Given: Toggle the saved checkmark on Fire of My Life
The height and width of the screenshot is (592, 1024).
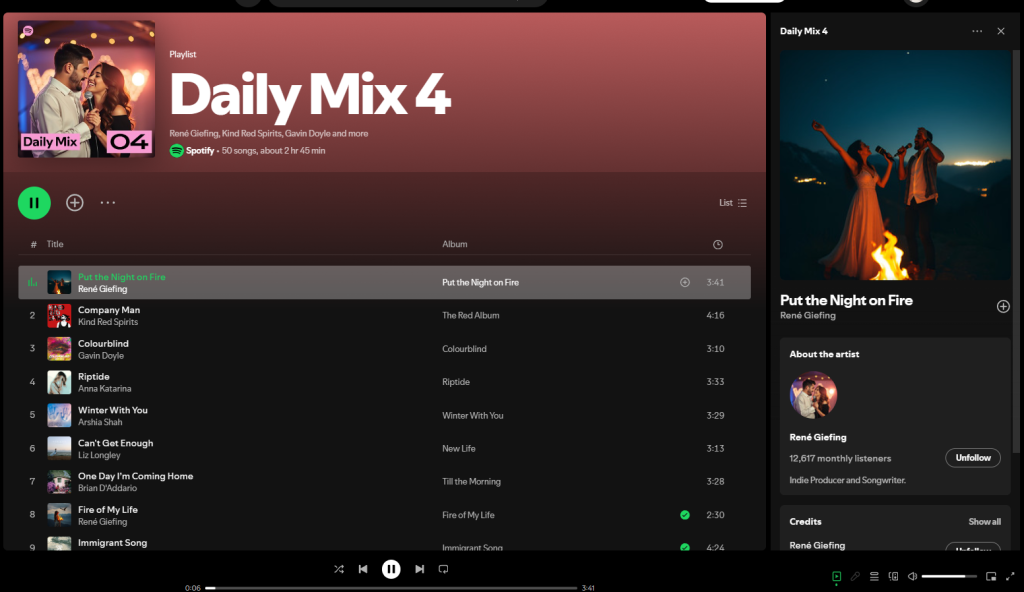Looking at the screenshot, I should pos(684,515).
